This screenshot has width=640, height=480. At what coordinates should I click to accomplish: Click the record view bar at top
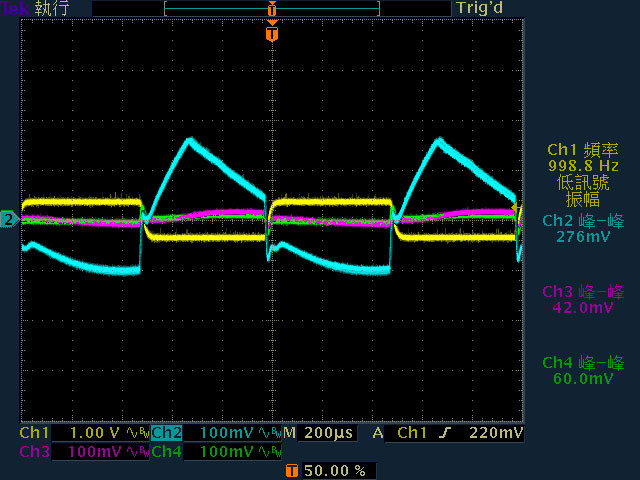(x=272, y=8)
